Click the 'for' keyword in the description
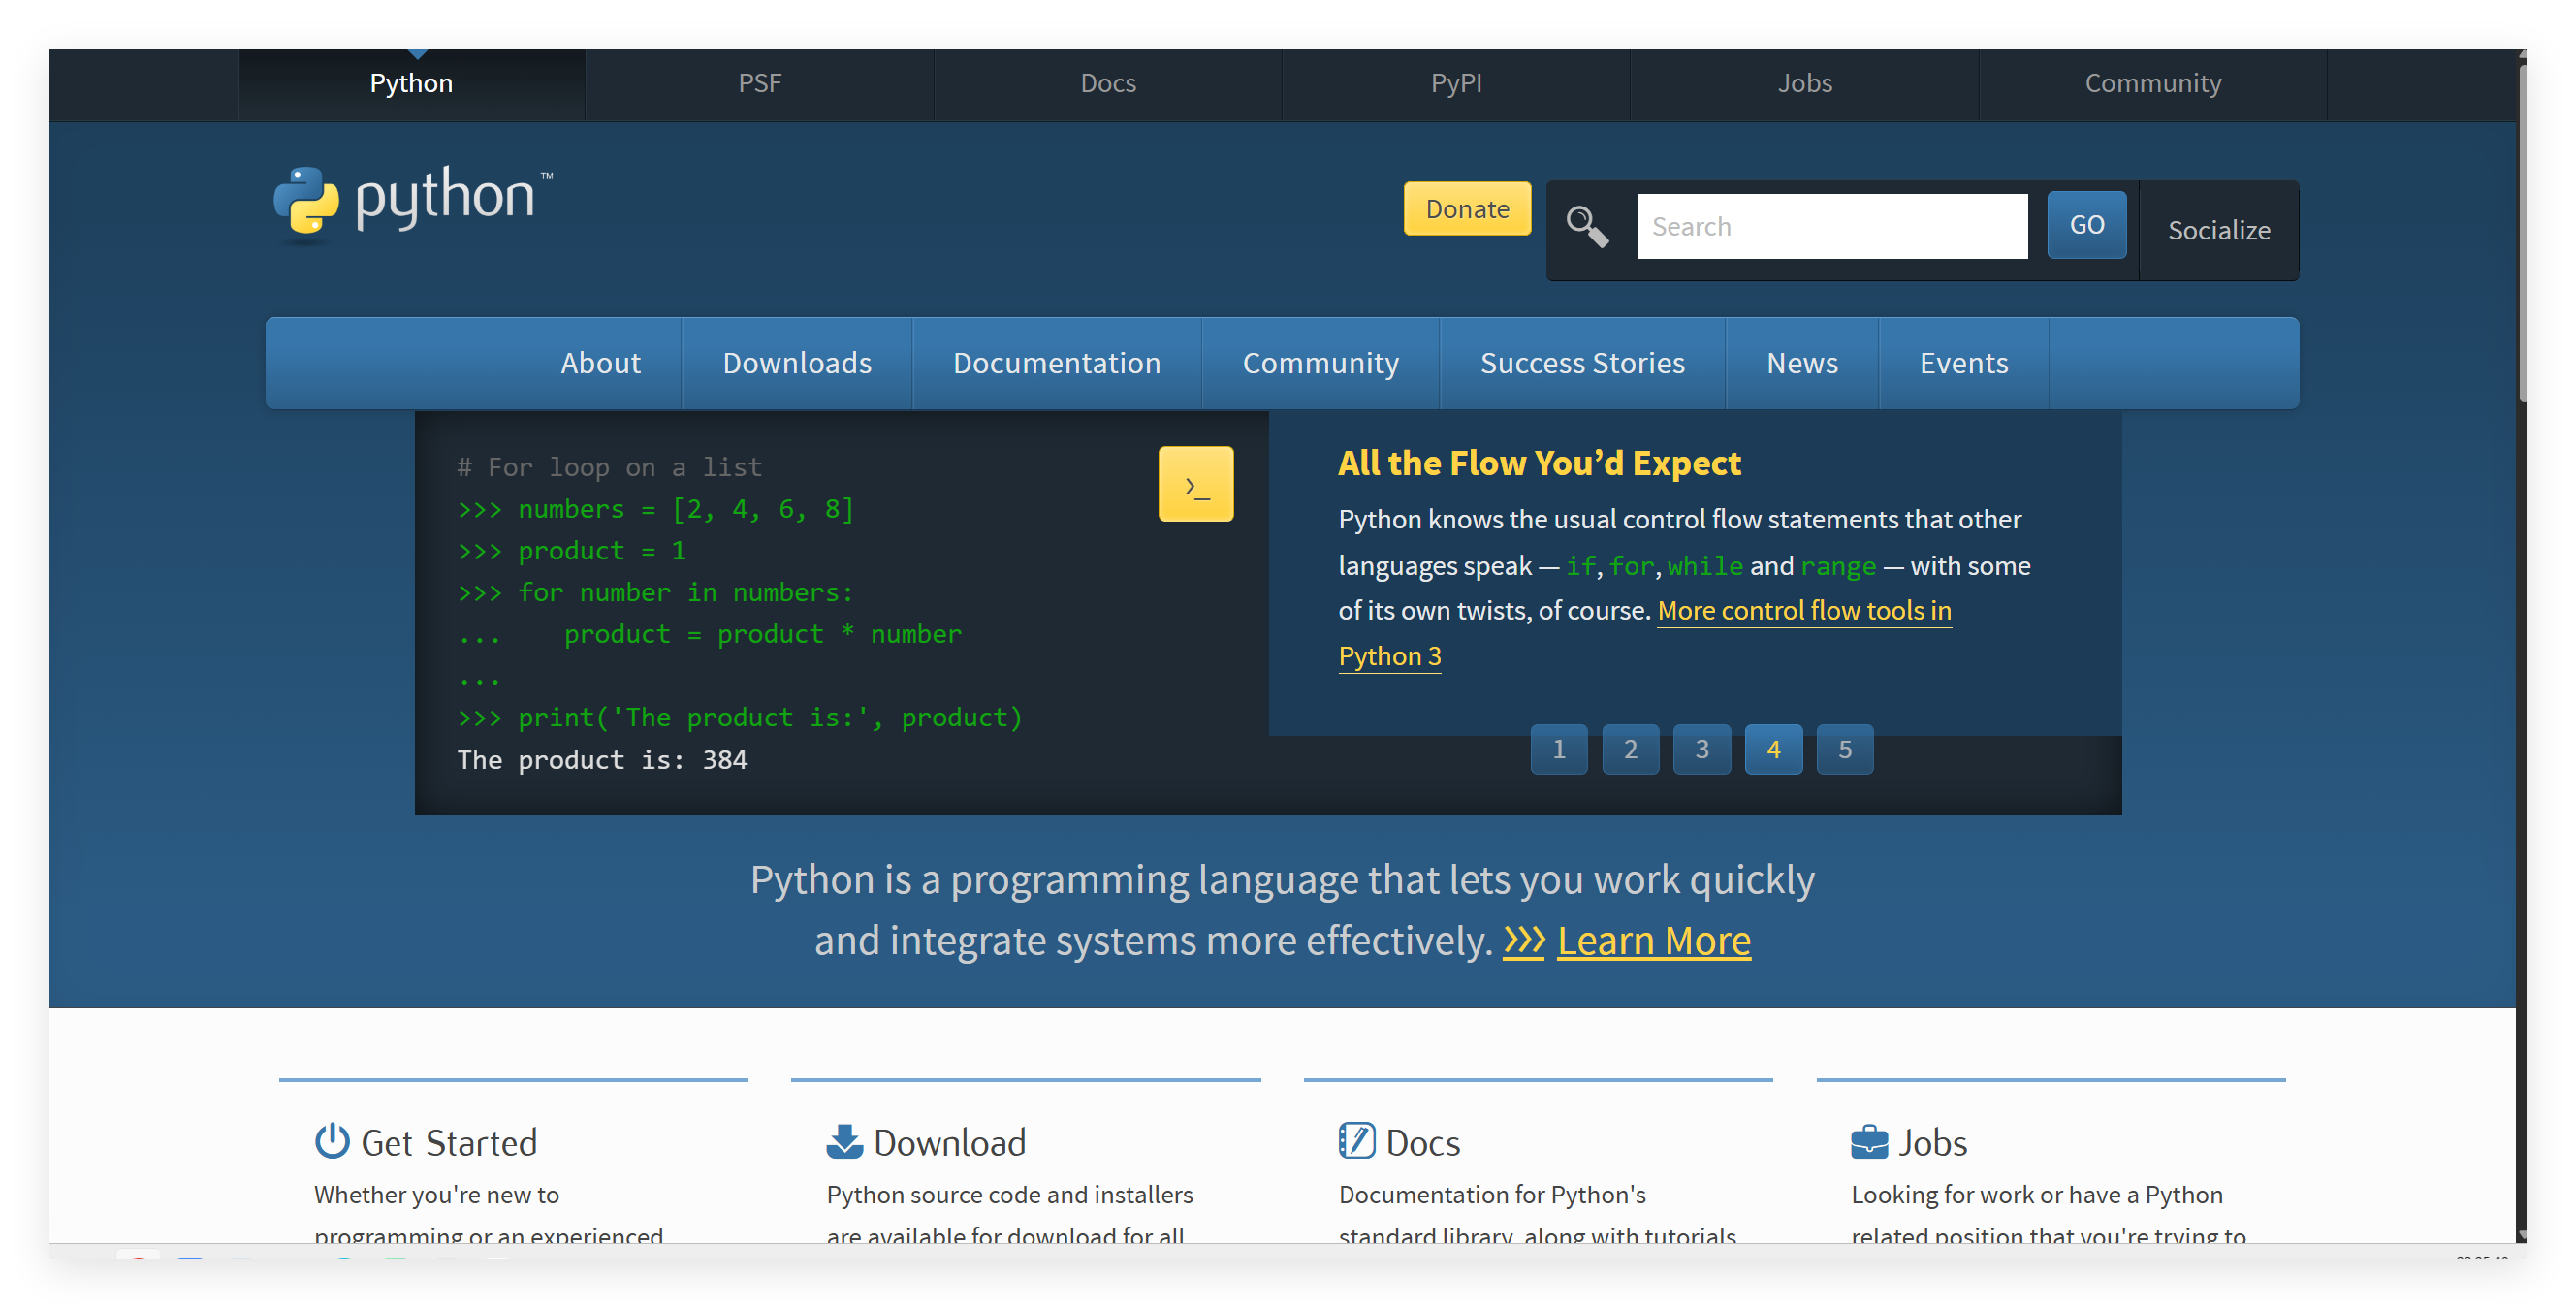This screenshot has width=2576, height=1308. 1632,566
